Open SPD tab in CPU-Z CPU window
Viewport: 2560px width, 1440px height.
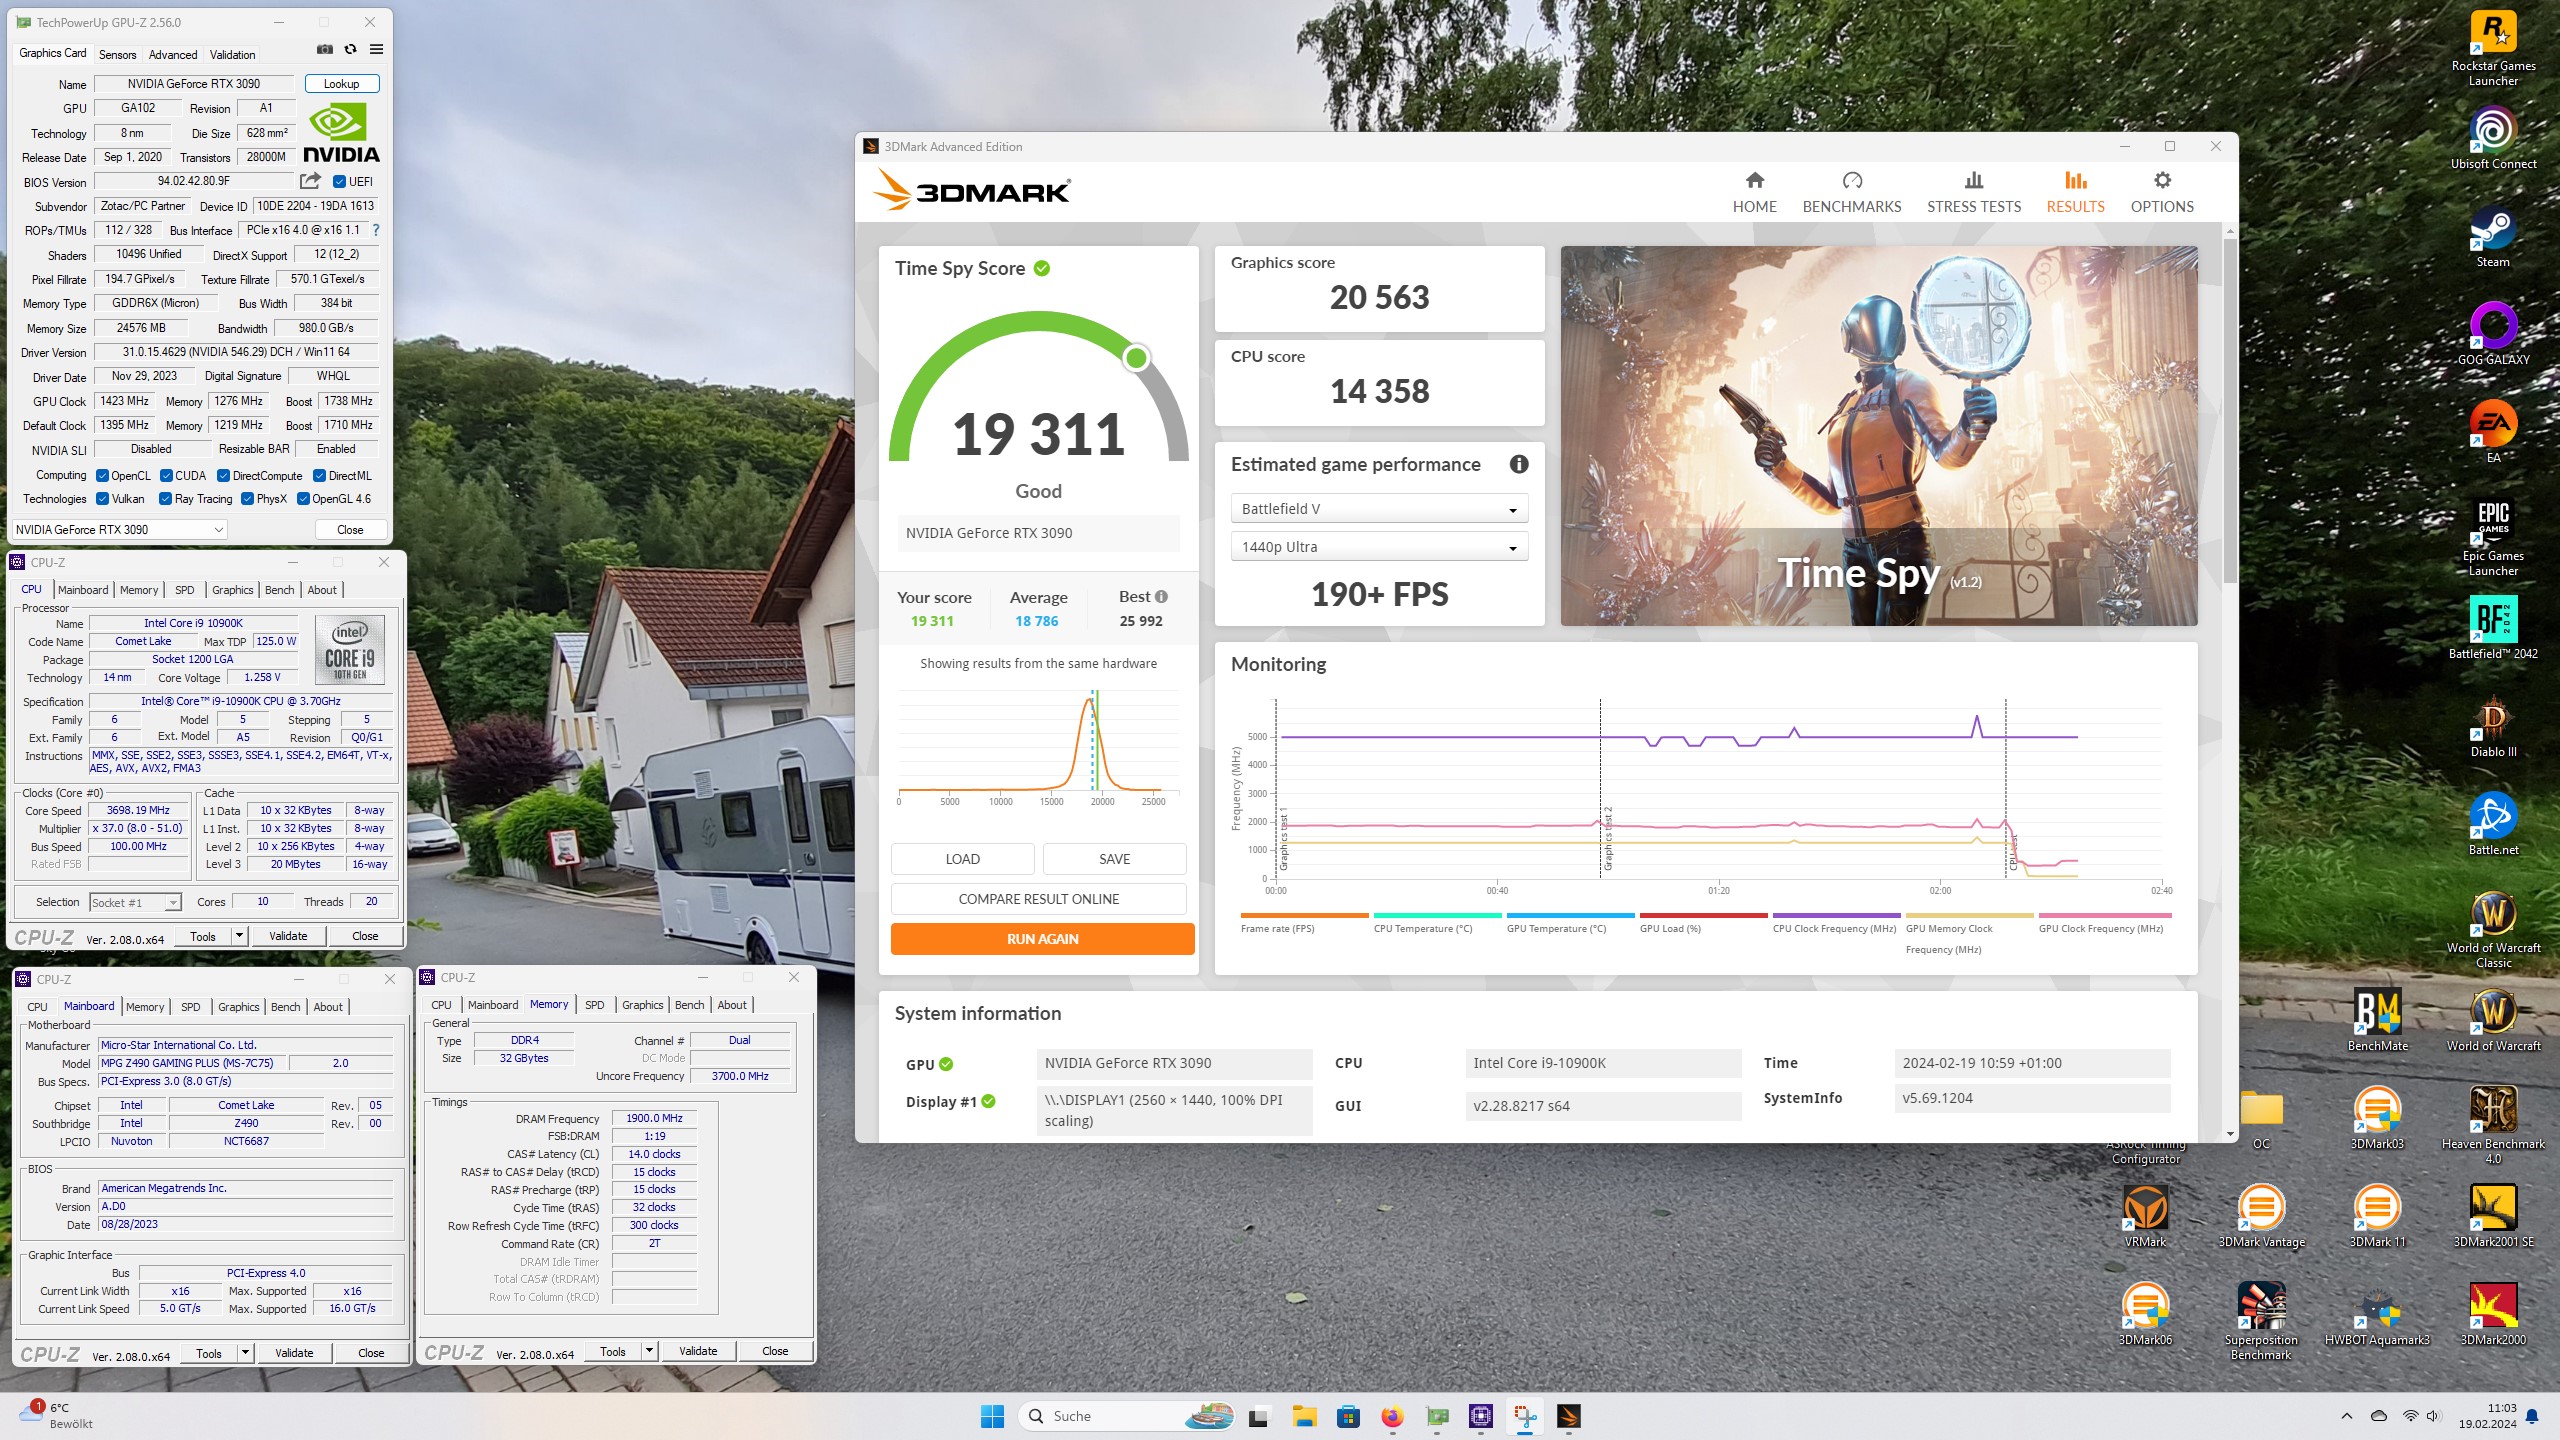click(184, 590)
